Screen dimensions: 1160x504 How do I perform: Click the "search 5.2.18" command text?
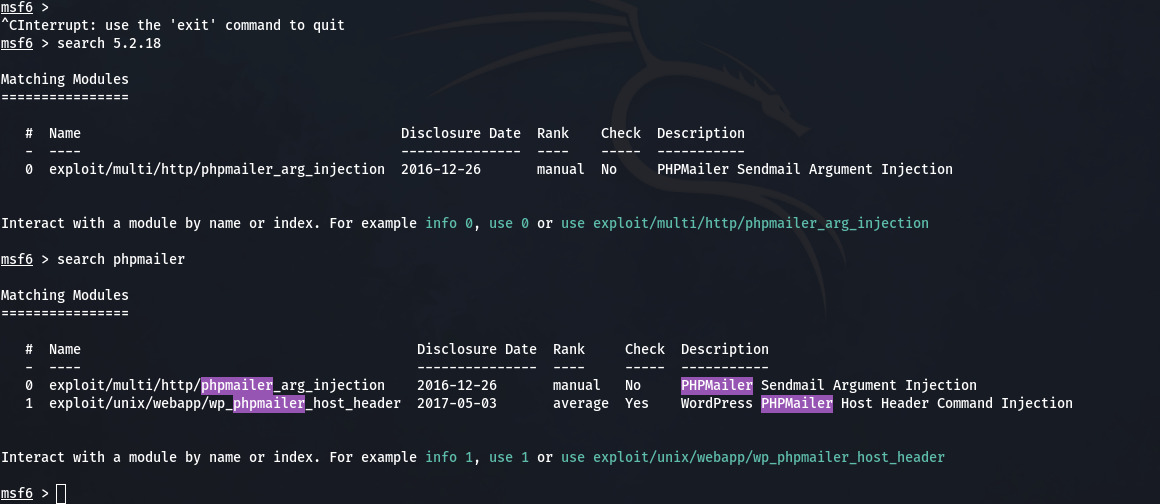109,43
